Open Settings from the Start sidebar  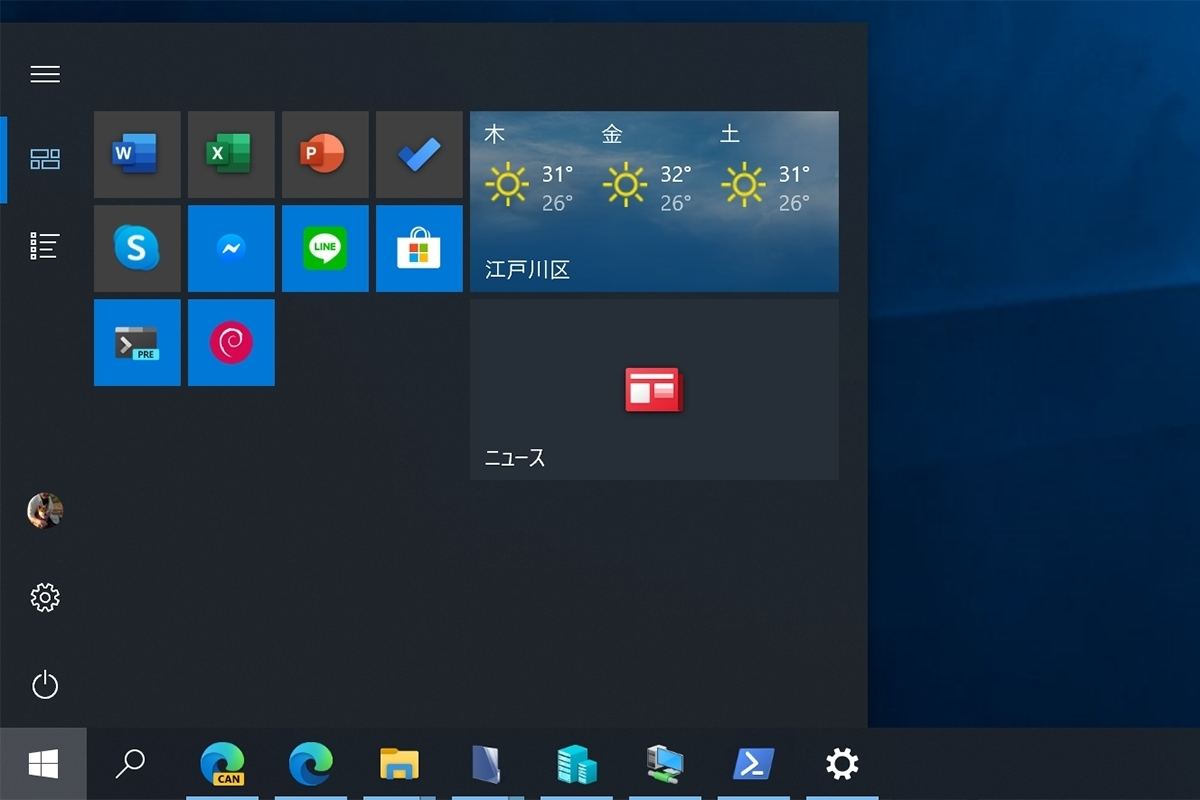[x=45, y=598]
